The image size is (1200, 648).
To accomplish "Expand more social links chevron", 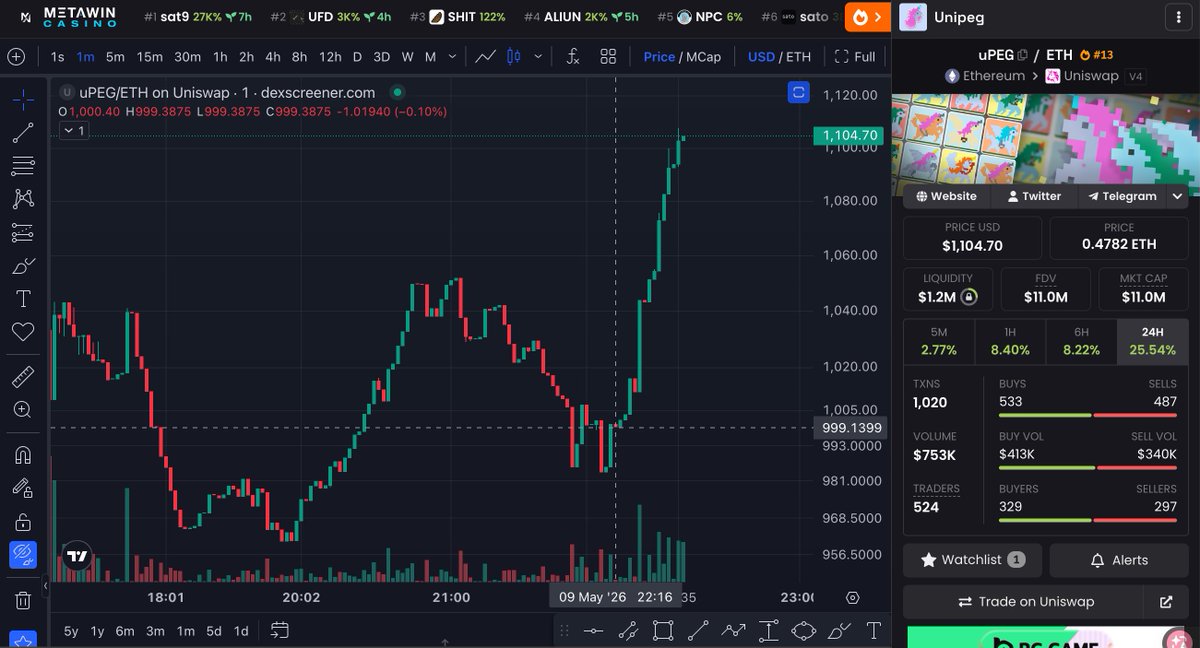I will (1177, 196).
